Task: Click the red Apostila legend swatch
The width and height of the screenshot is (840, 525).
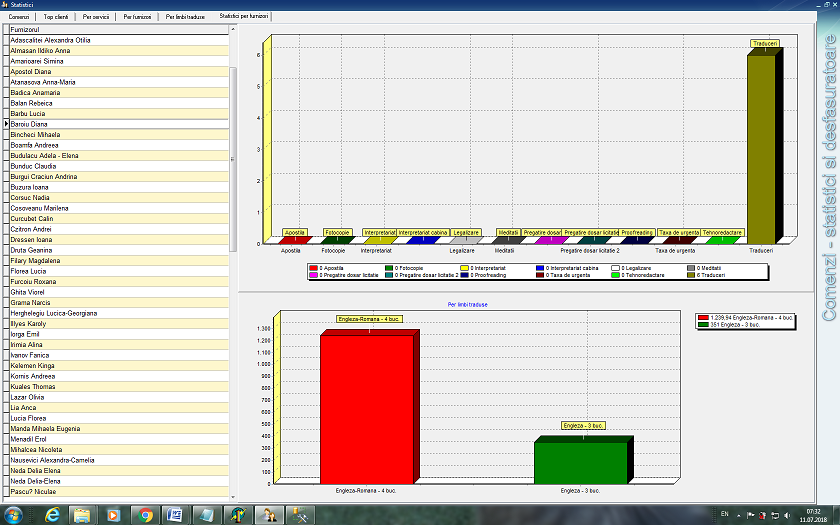Action: 312,268
